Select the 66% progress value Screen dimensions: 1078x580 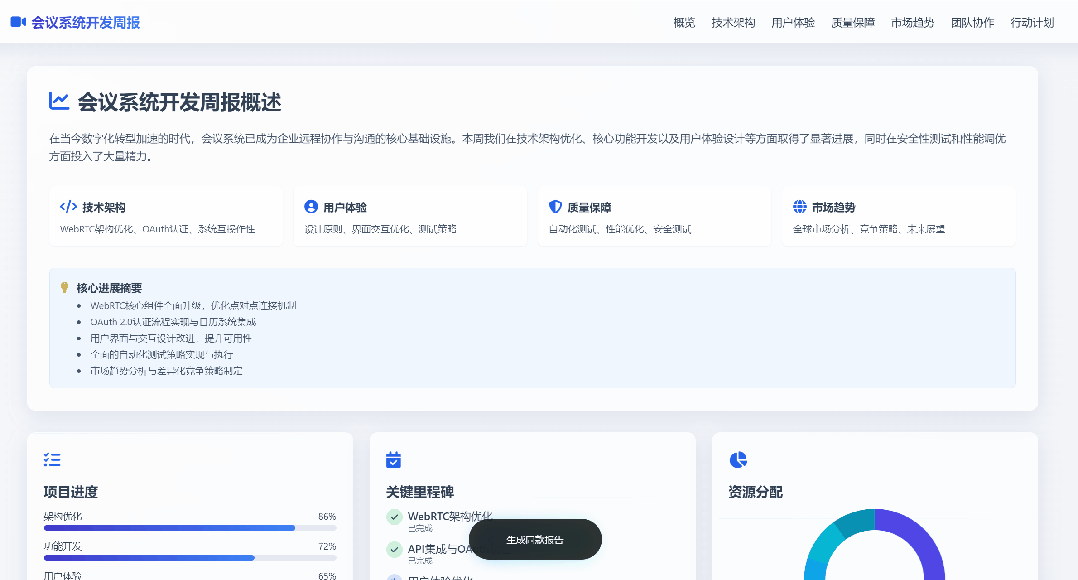pyautogui.click(x=327, y=516)
